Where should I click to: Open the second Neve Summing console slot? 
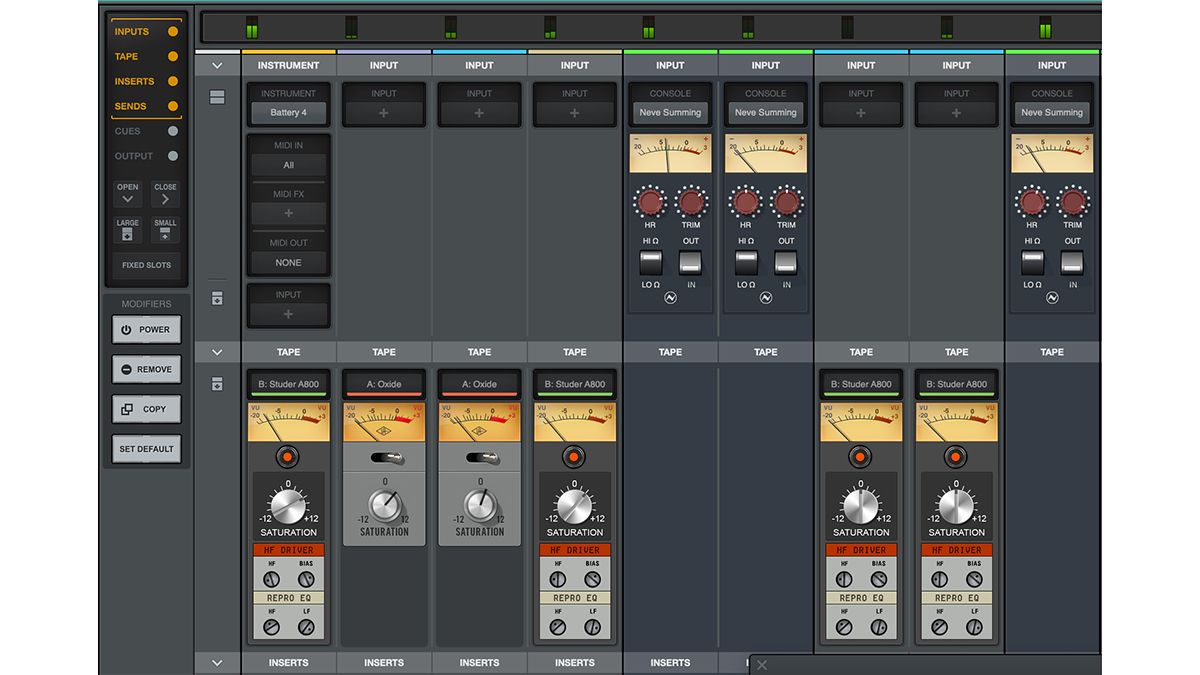click(x=766, y=113)
